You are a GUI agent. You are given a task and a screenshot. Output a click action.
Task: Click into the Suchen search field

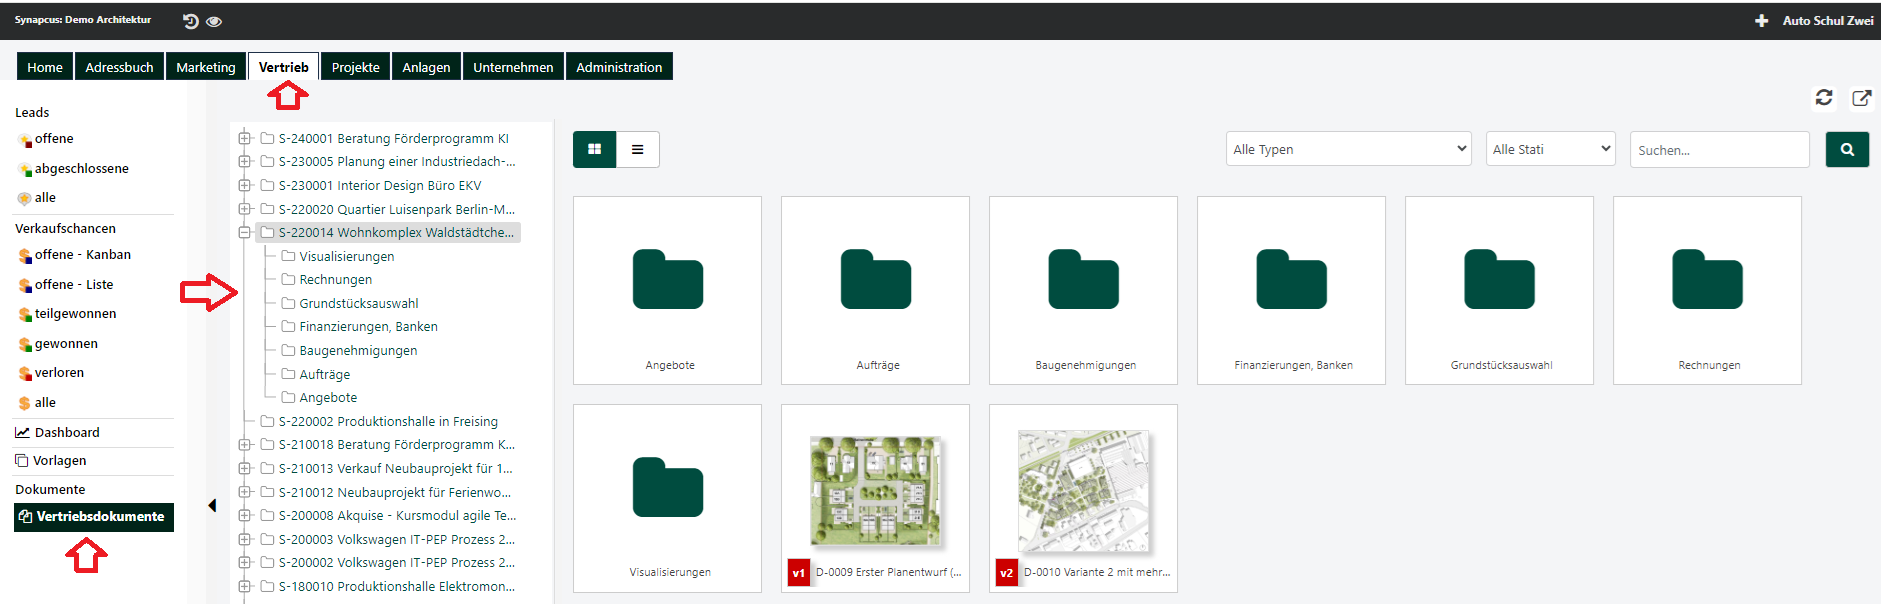click(1718, 150)
